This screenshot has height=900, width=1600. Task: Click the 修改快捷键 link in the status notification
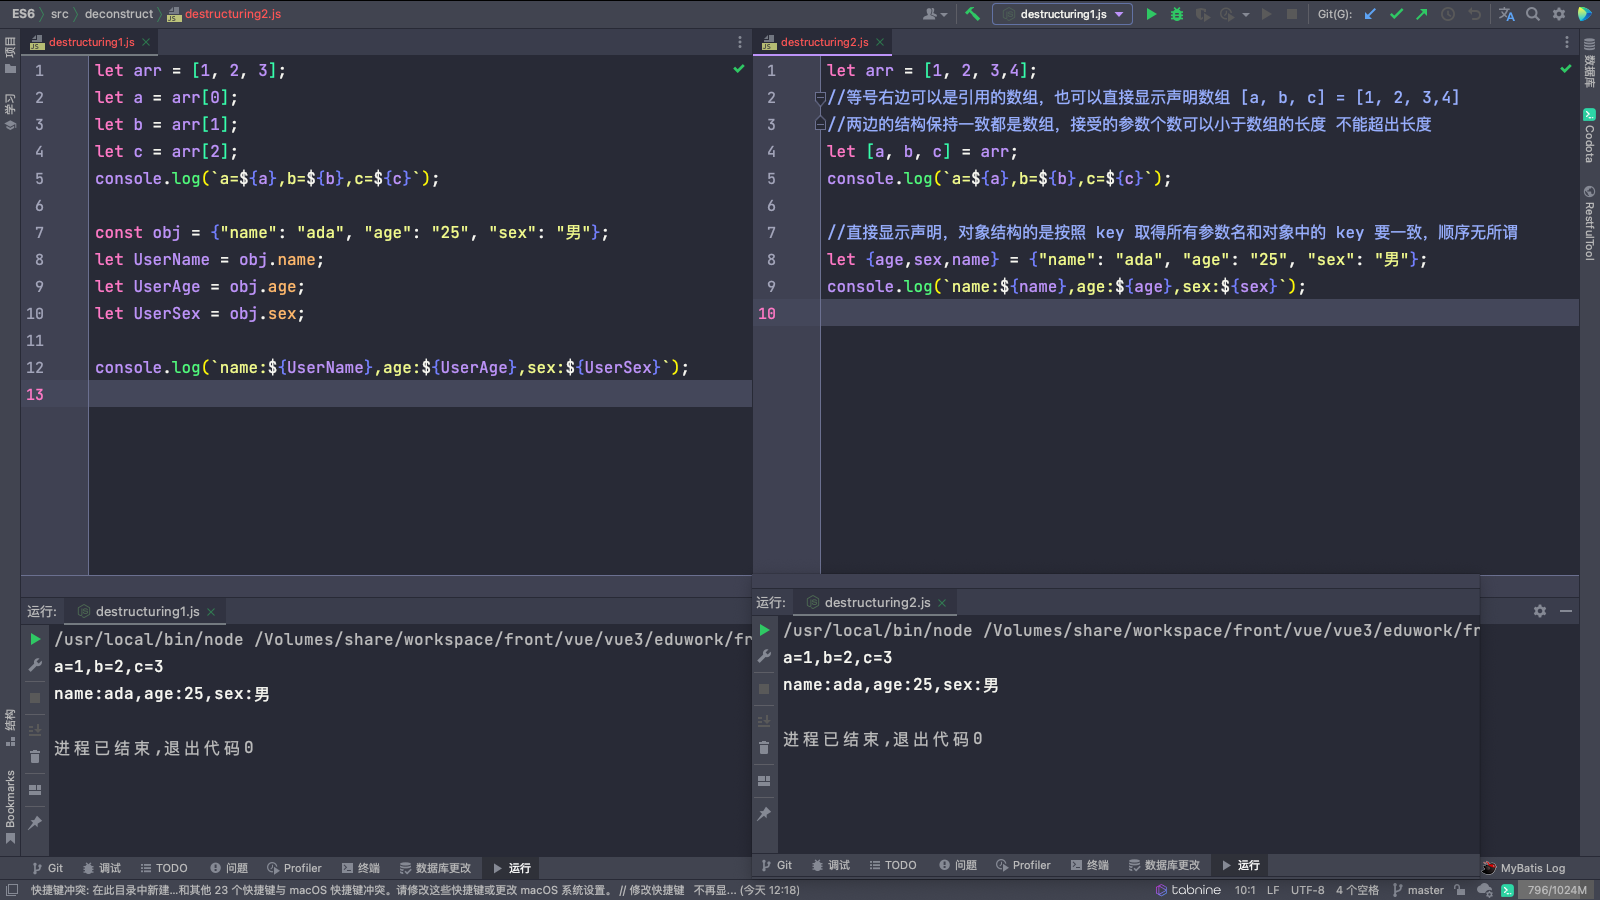point(656,890)
